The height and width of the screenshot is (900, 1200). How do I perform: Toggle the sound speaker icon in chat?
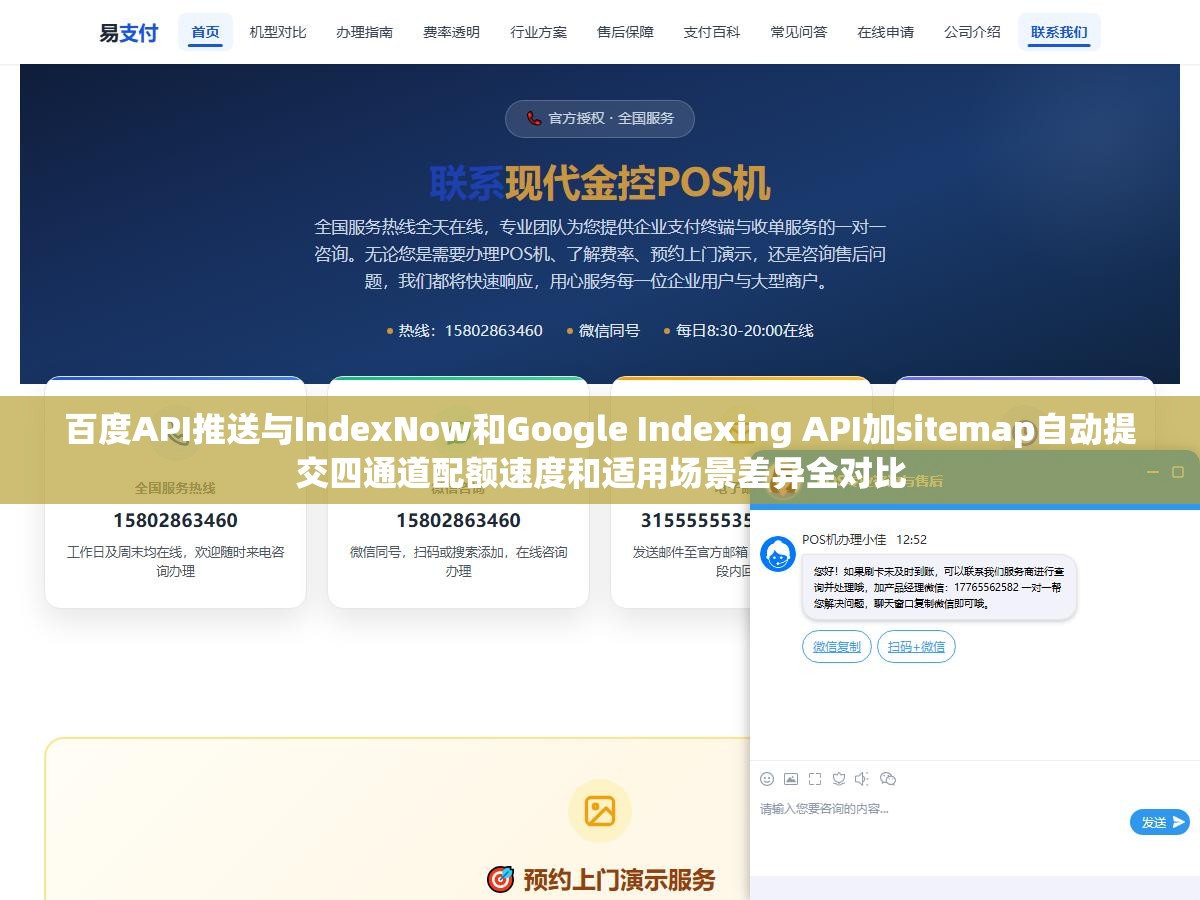(x=862, y=779)
